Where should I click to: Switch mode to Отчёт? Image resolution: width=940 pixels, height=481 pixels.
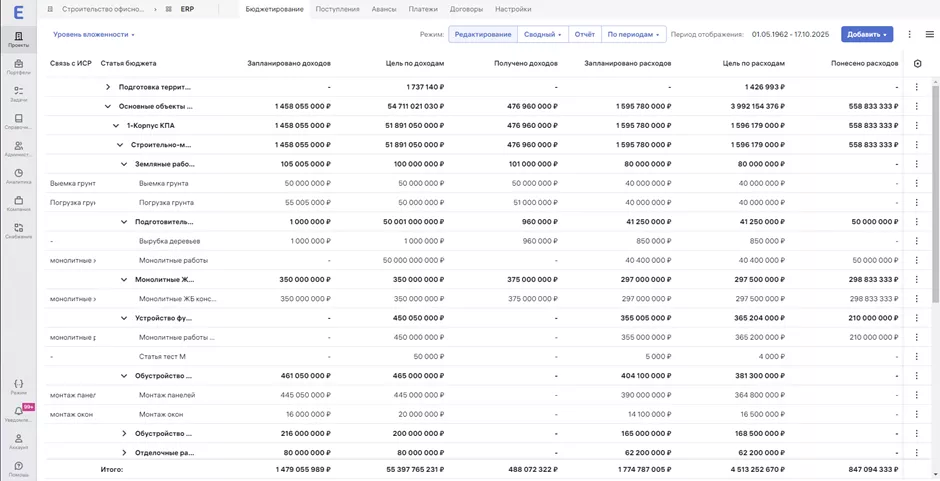tap(584, 34)
